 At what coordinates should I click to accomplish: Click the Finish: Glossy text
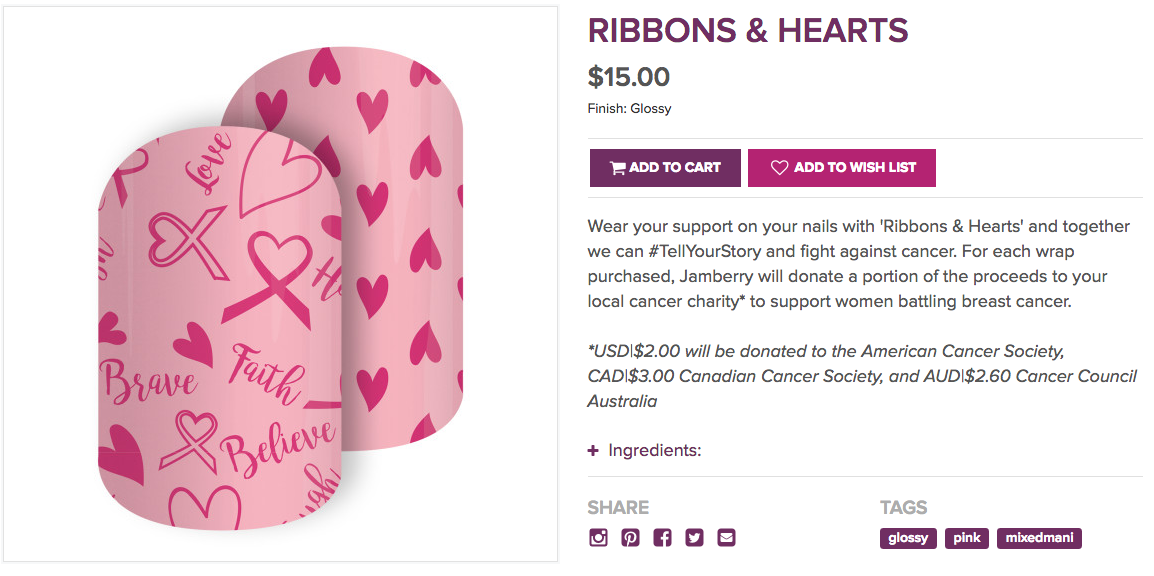(x=629, y=108)
